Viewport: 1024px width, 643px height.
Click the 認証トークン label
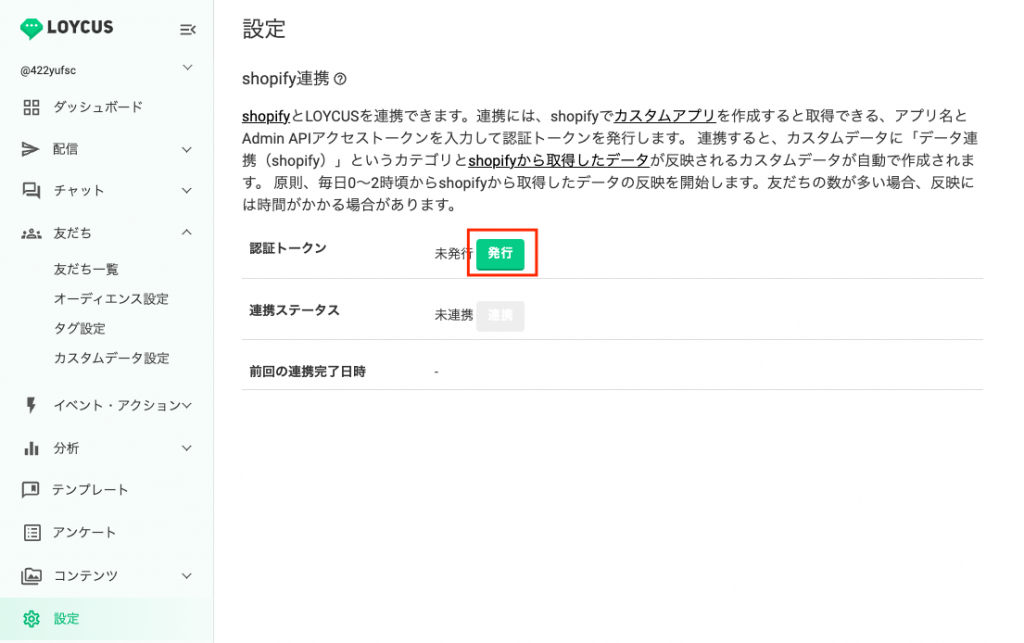point(288,248)
